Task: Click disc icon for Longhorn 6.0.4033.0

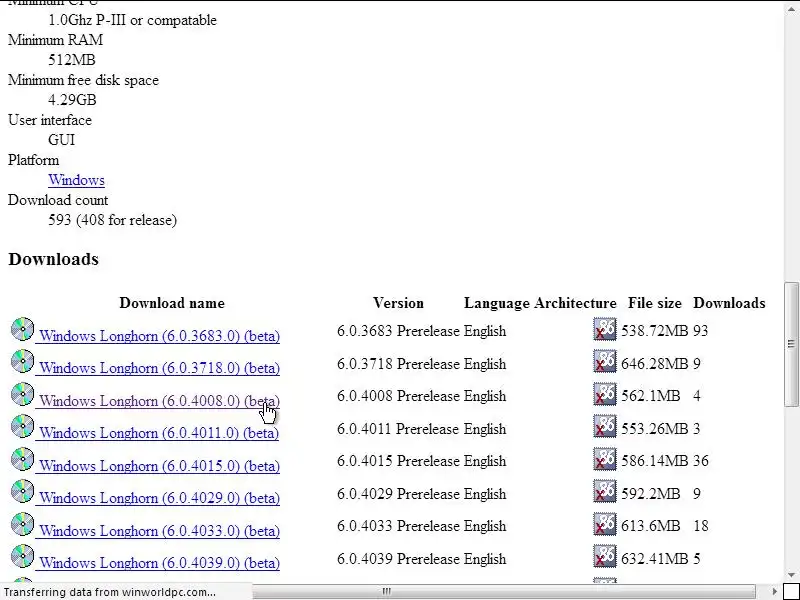Action: click(22, 524)
